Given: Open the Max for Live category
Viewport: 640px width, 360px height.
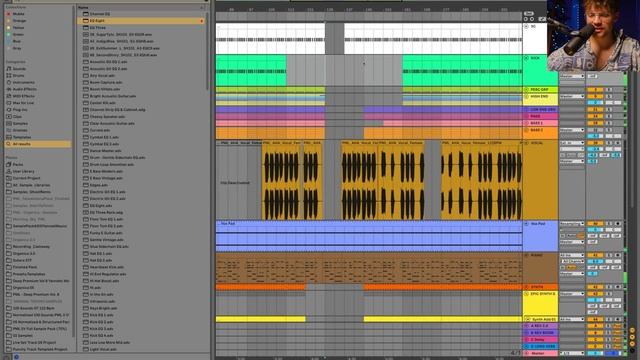Looking at the screenshot, I should coord(20,103).
